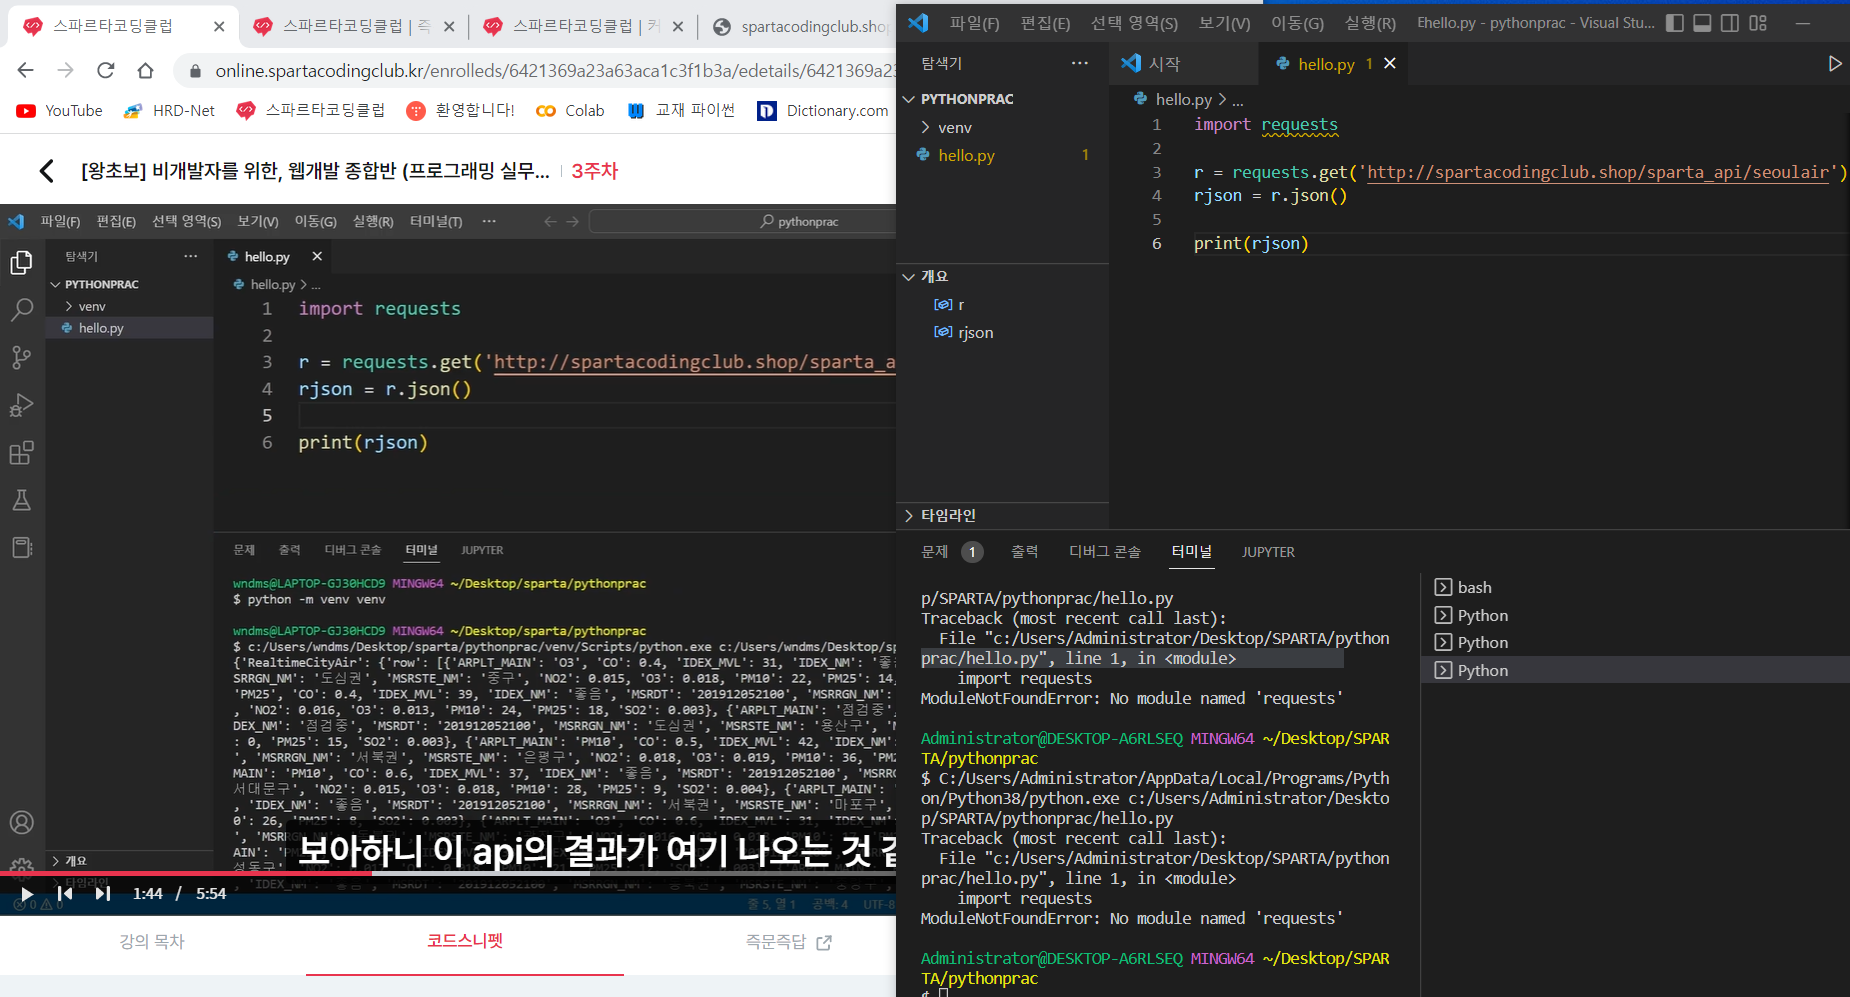Open the 즉문즉답 external link

[x=788, y=942]
